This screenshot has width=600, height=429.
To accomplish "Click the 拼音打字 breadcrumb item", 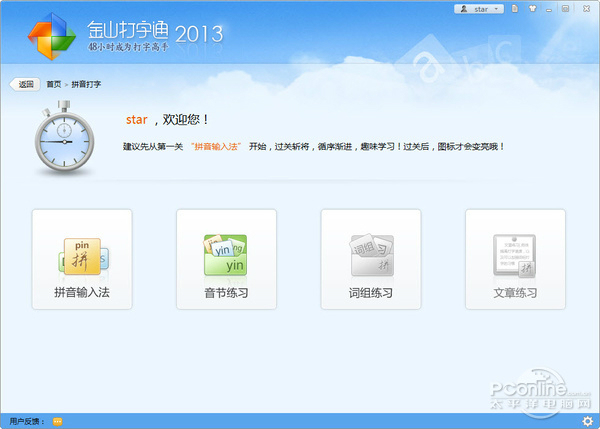I will pos(86,84).
